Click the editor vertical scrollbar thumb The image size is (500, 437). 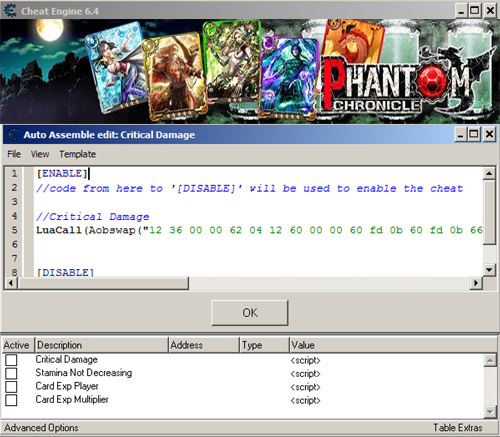click(x=489, y=212)
